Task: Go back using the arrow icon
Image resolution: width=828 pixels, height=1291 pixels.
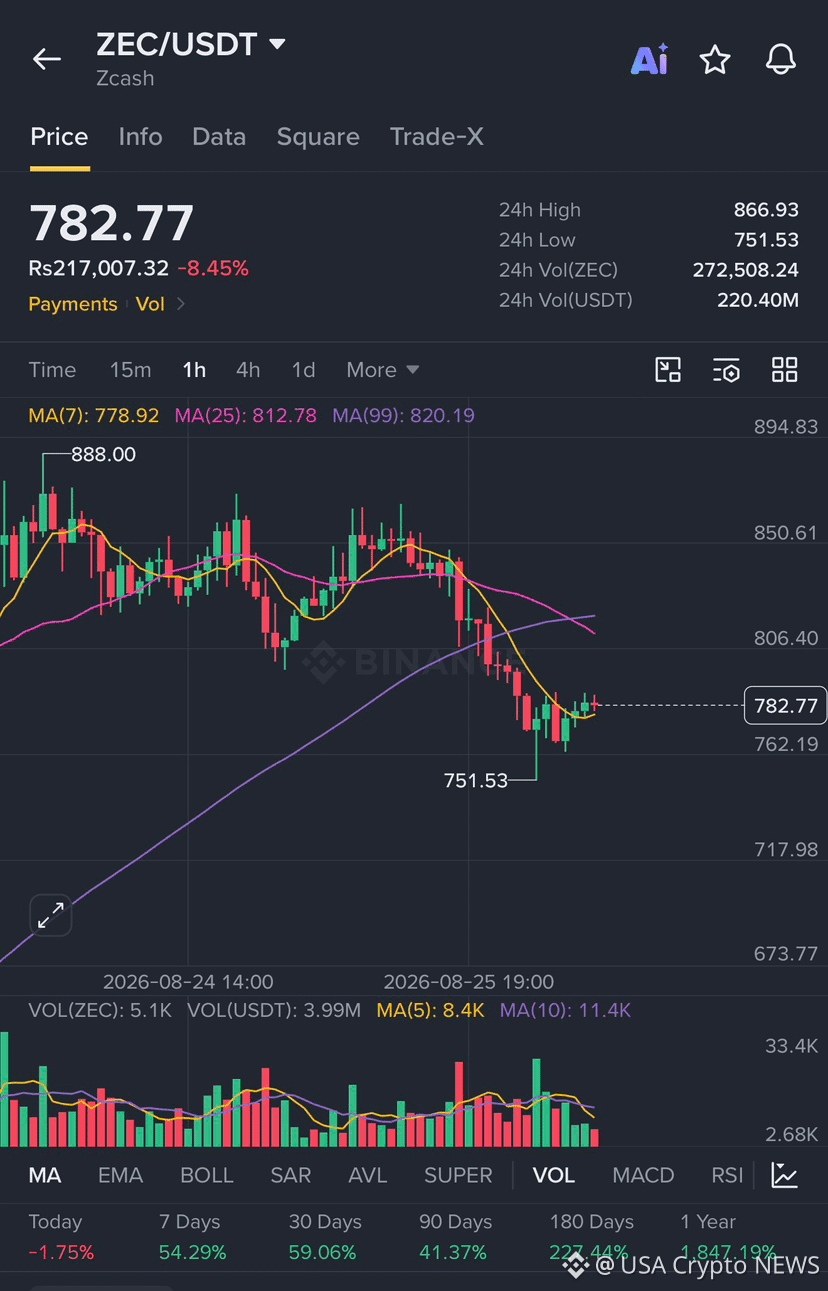Action: 47,59
